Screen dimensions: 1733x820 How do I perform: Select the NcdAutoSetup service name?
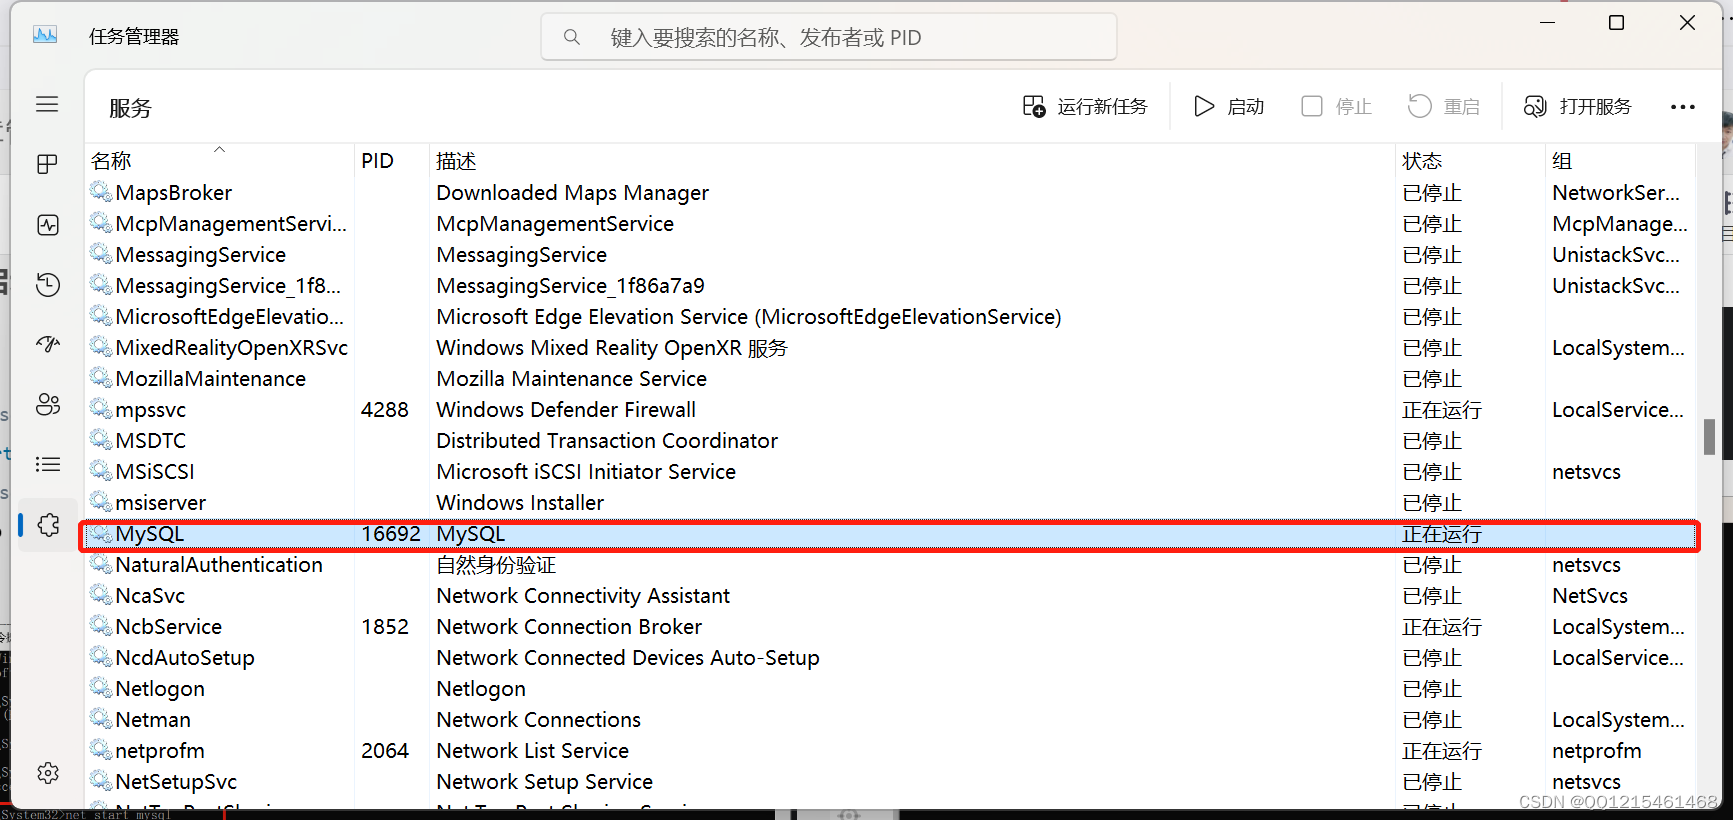(185, 658)
